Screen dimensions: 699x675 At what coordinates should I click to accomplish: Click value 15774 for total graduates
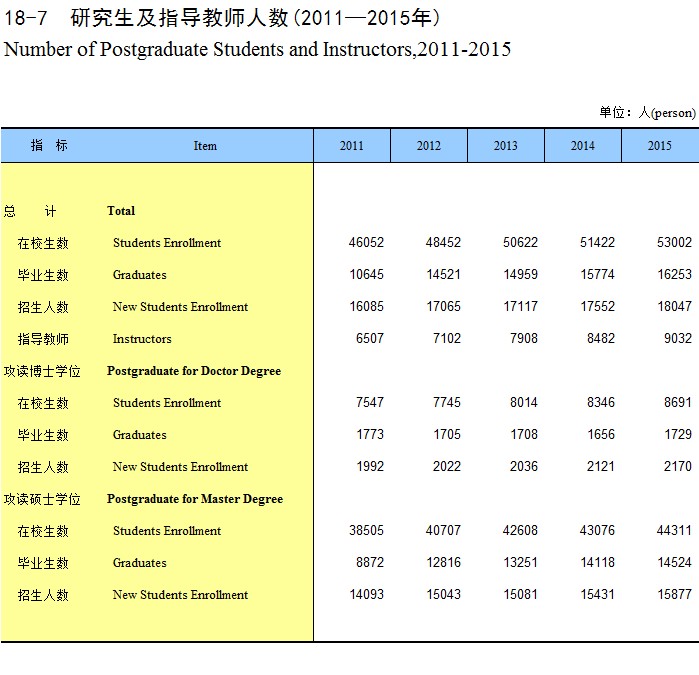[x=597, y=274]
